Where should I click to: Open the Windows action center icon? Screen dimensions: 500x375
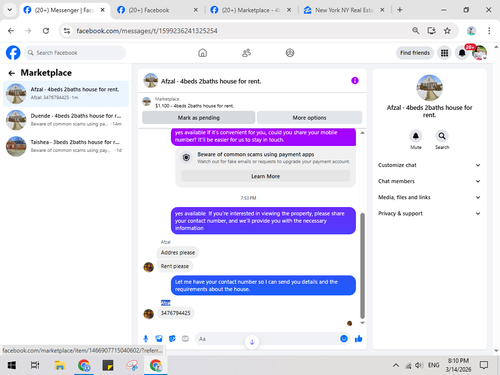[x=484, y=365]
